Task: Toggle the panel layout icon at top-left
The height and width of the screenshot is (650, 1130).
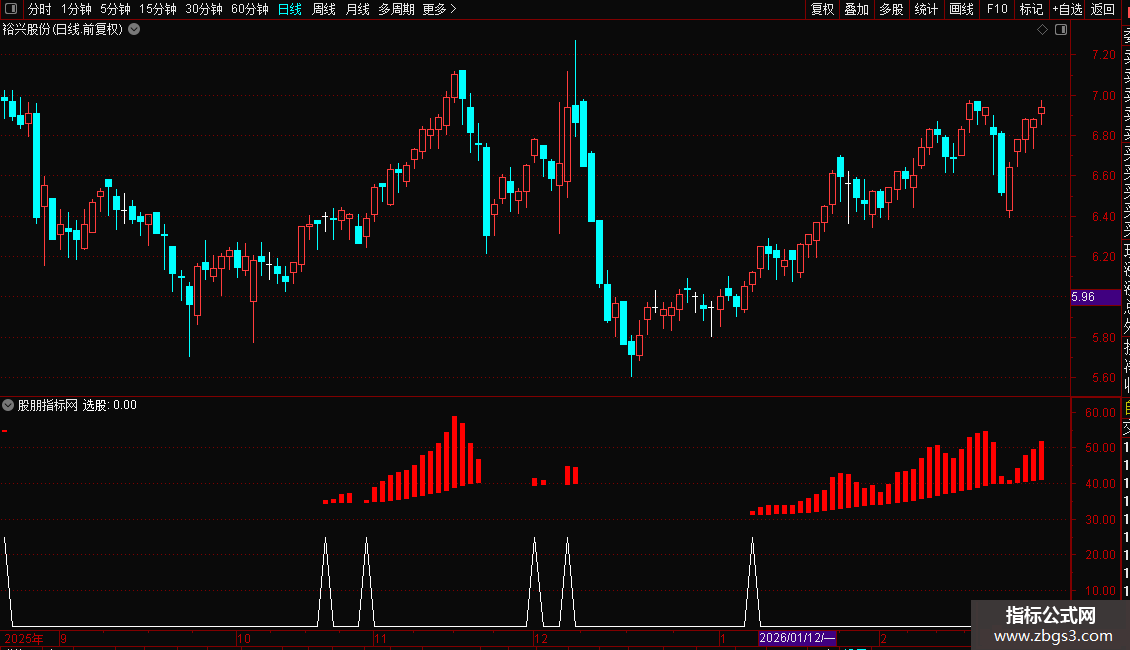Action: coord(11,9)
